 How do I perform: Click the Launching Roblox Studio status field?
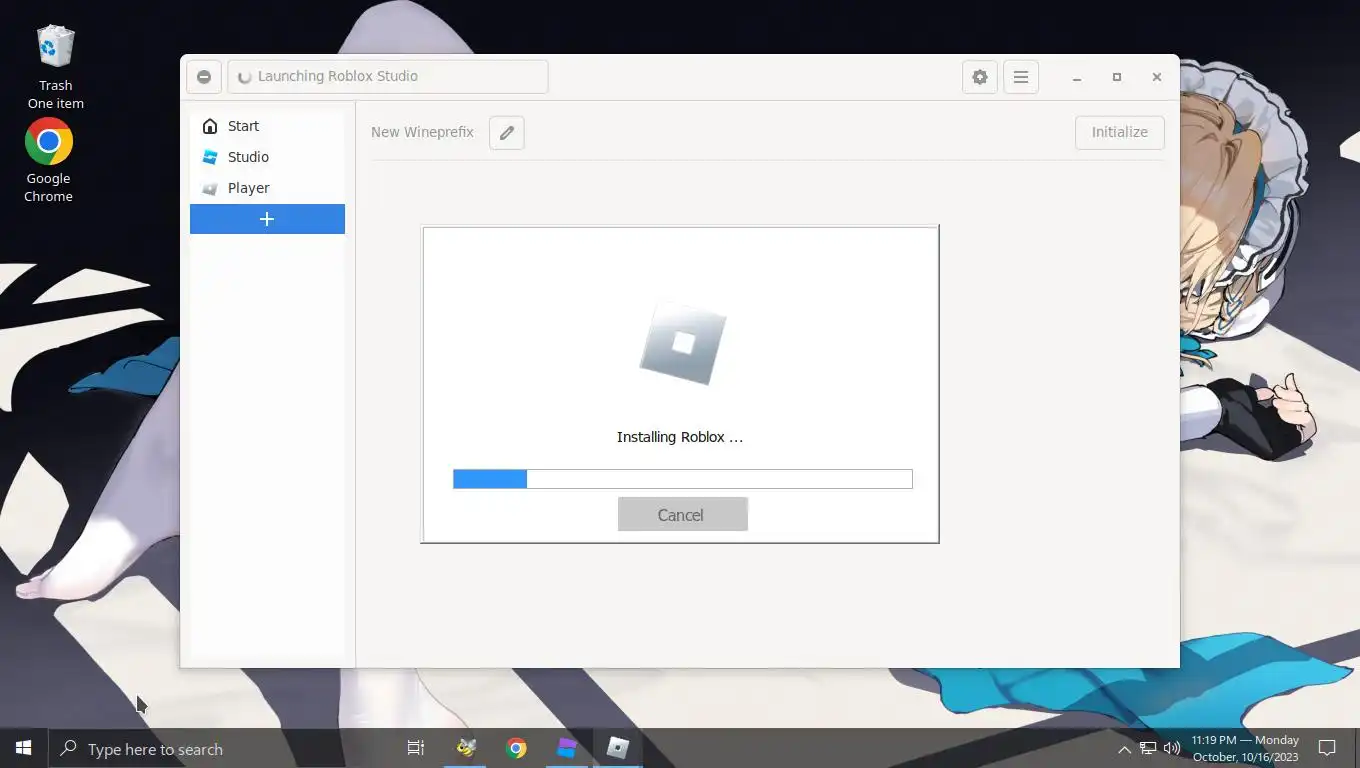pyautogui.click(x=388, y=77)
